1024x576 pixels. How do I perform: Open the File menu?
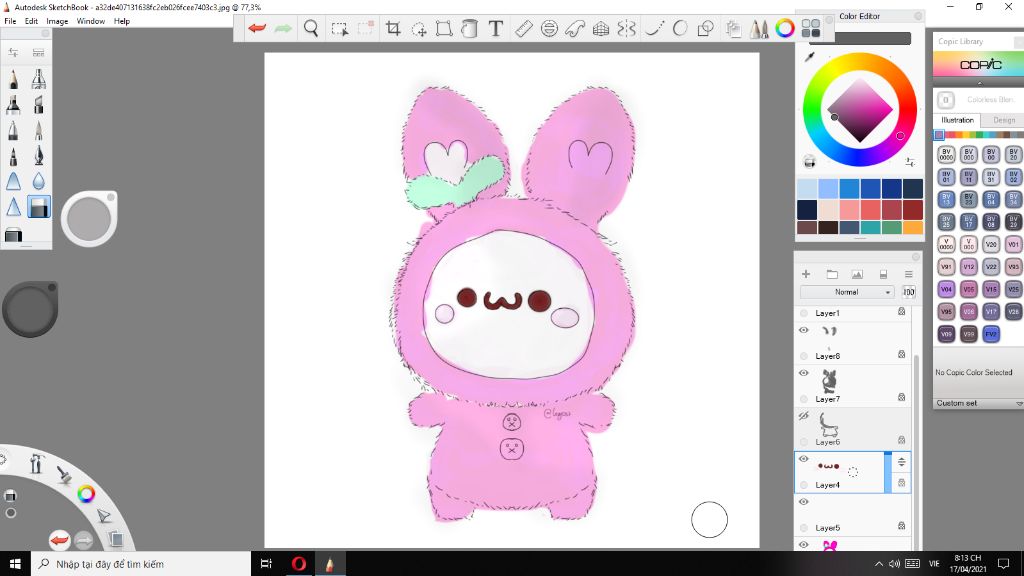10,21
